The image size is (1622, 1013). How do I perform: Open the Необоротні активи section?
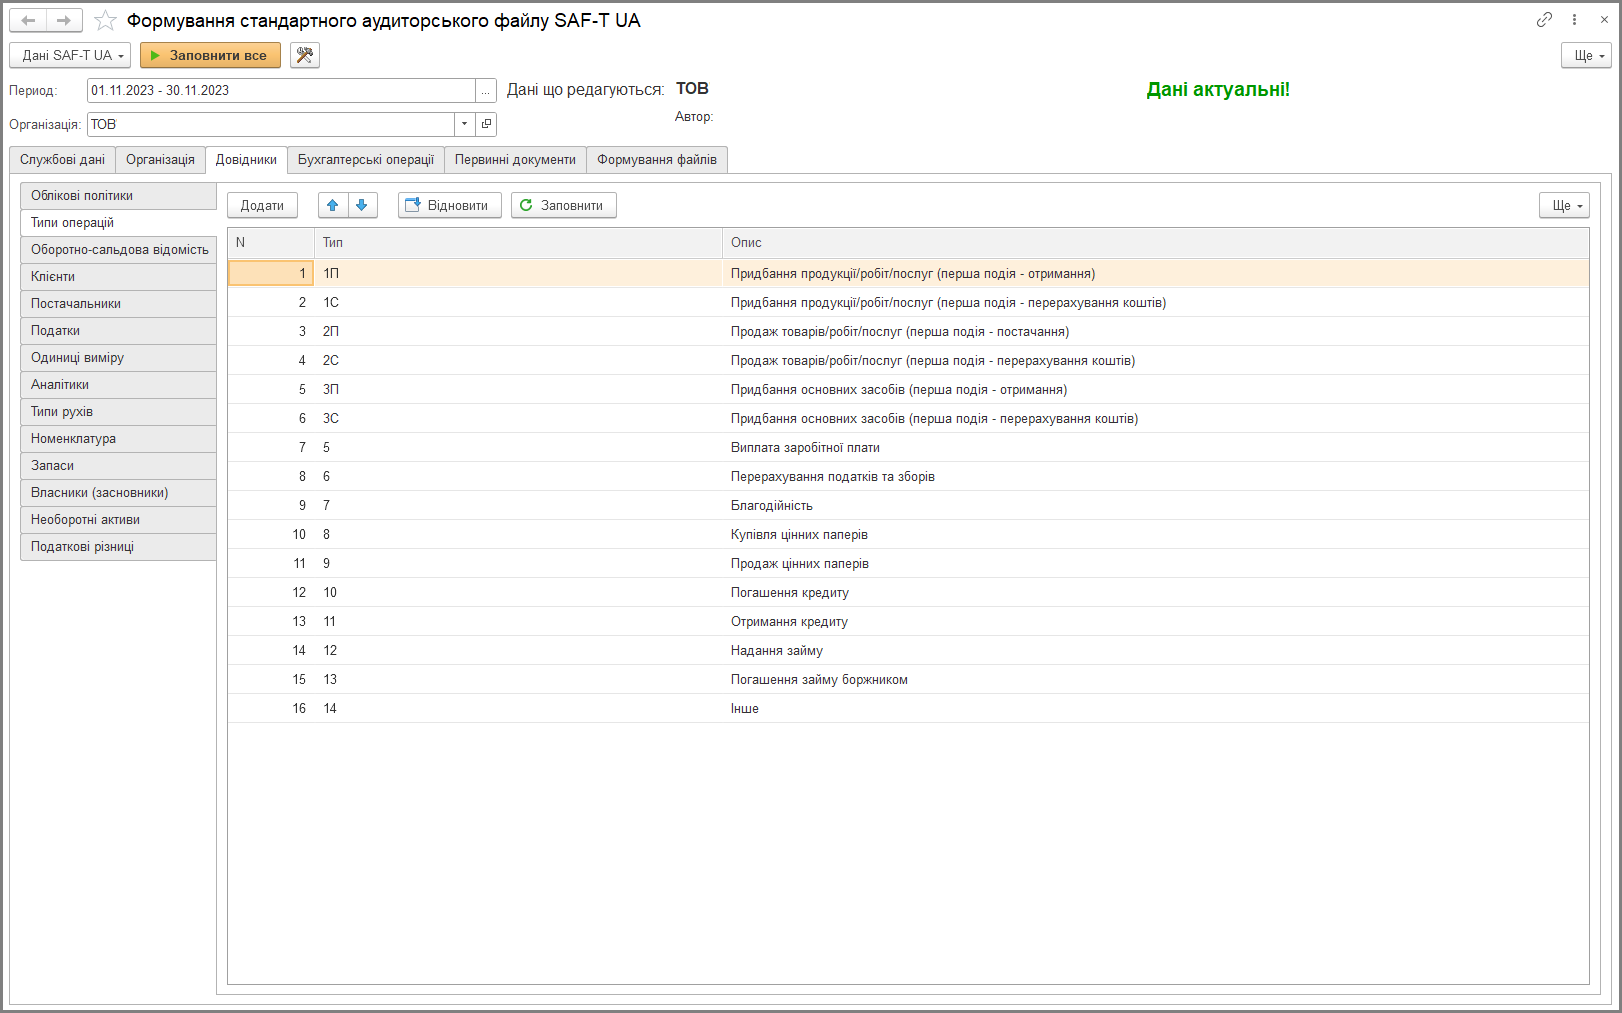(118, 520)
